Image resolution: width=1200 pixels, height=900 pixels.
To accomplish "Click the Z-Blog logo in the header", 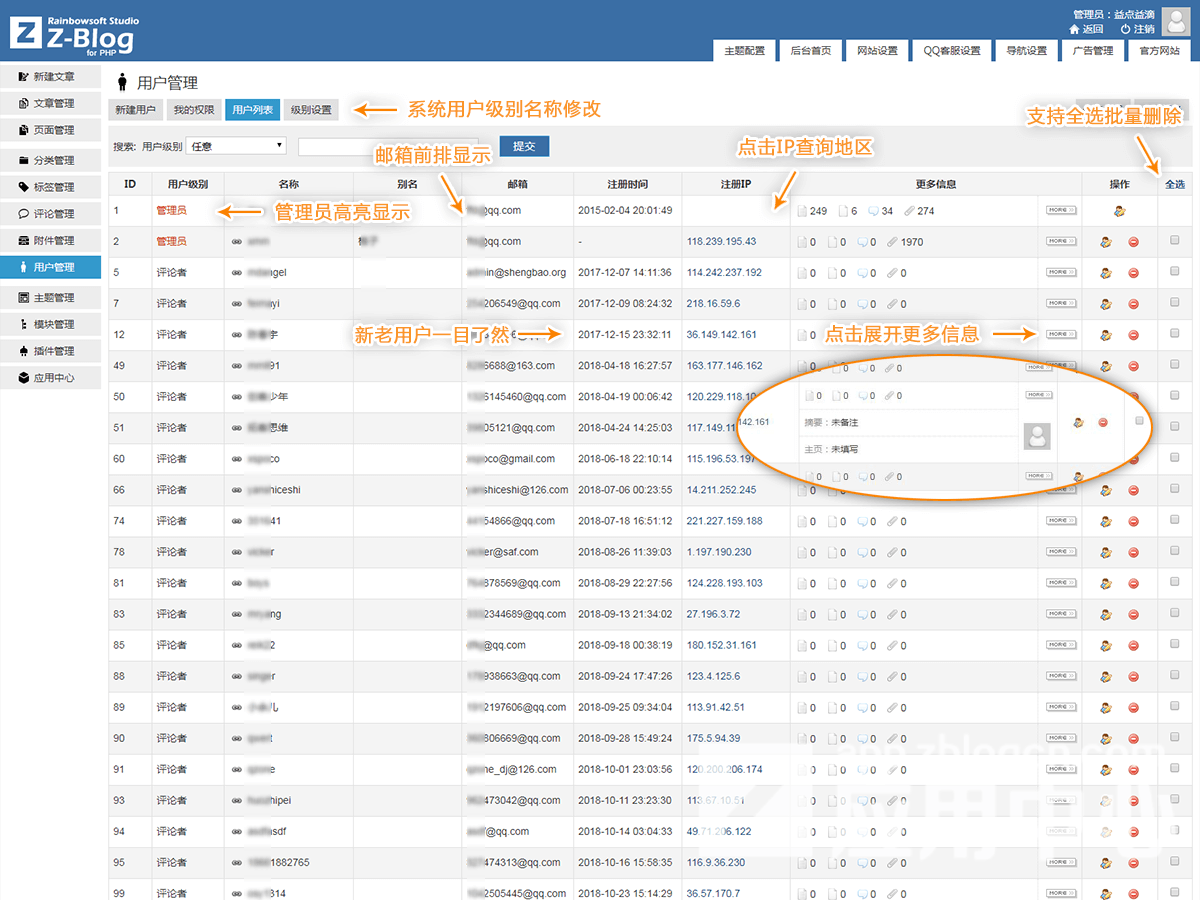I will click(73, 35).
